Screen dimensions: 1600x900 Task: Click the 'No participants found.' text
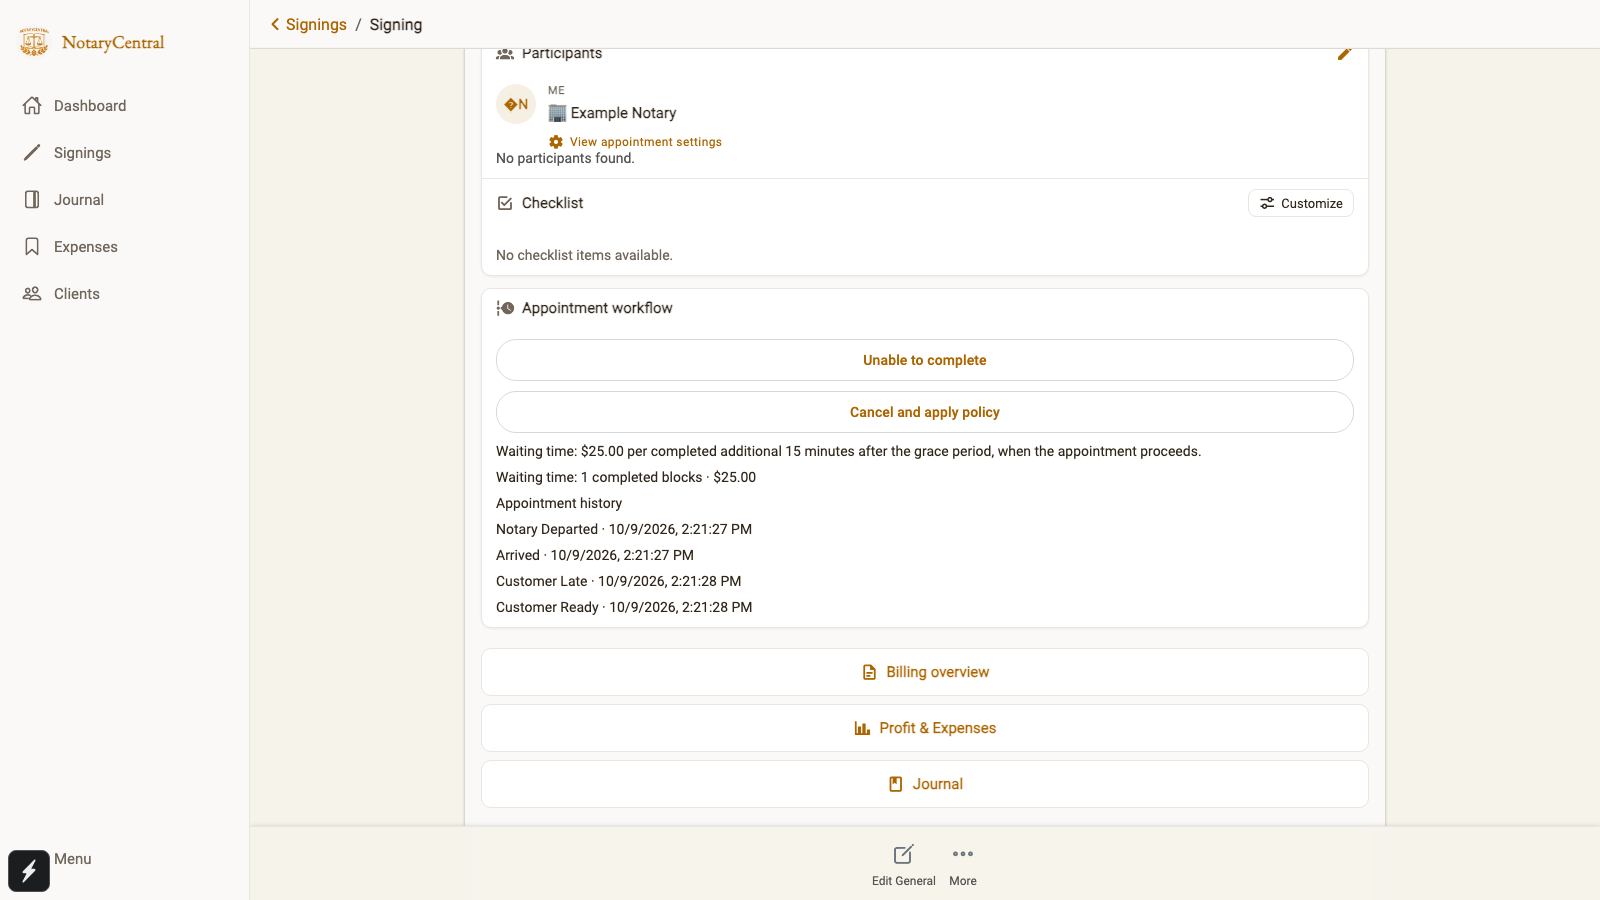565,158
